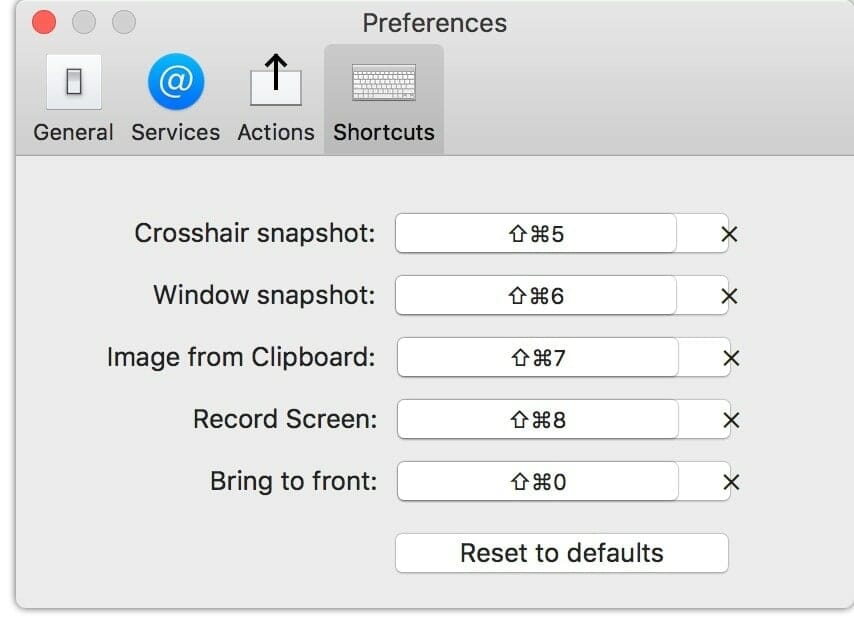Screen dimensions: 854x624
Task: Click the keyboard icon for Shortcuts
Action: 383,83
